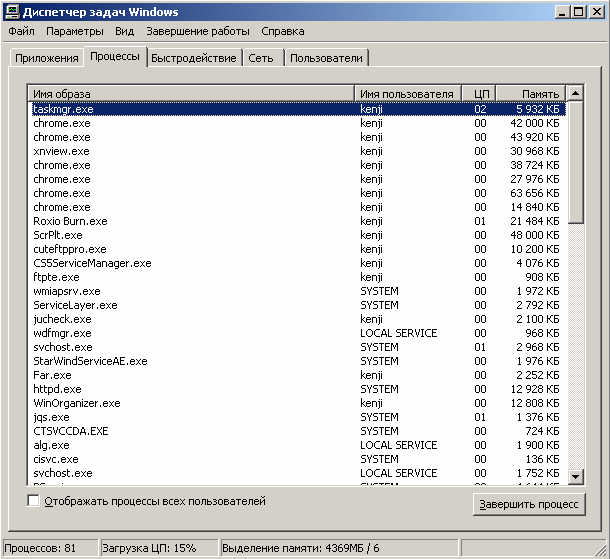The image size is (610, 559).
Task: Select the Far.exe process
Action: 298,375
